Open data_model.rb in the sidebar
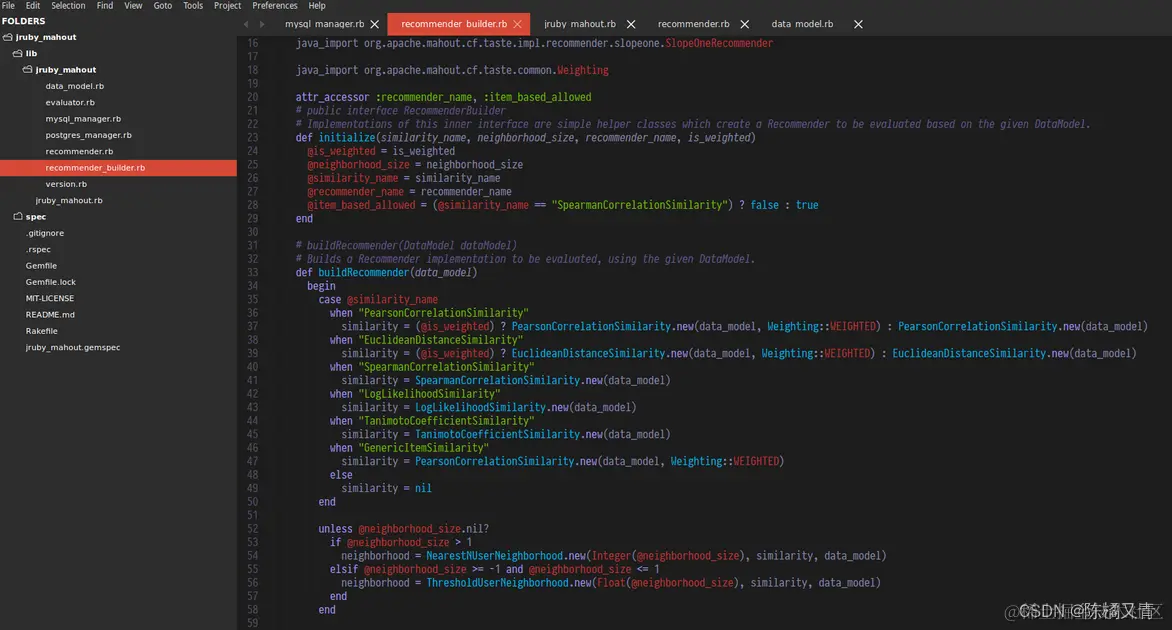1172x630 pixels. [75, 86]
